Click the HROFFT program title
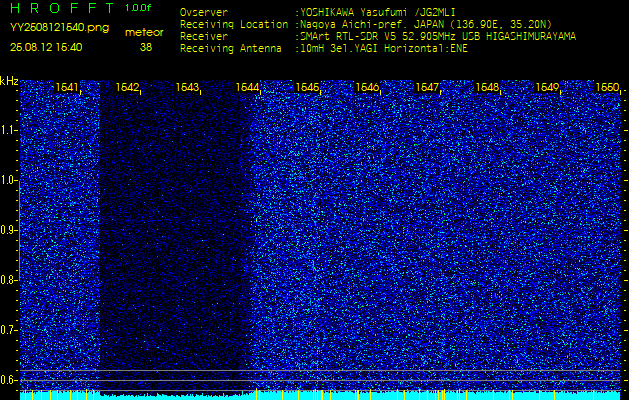The width and height of the screenshot is (629, 400). [62, 8]
